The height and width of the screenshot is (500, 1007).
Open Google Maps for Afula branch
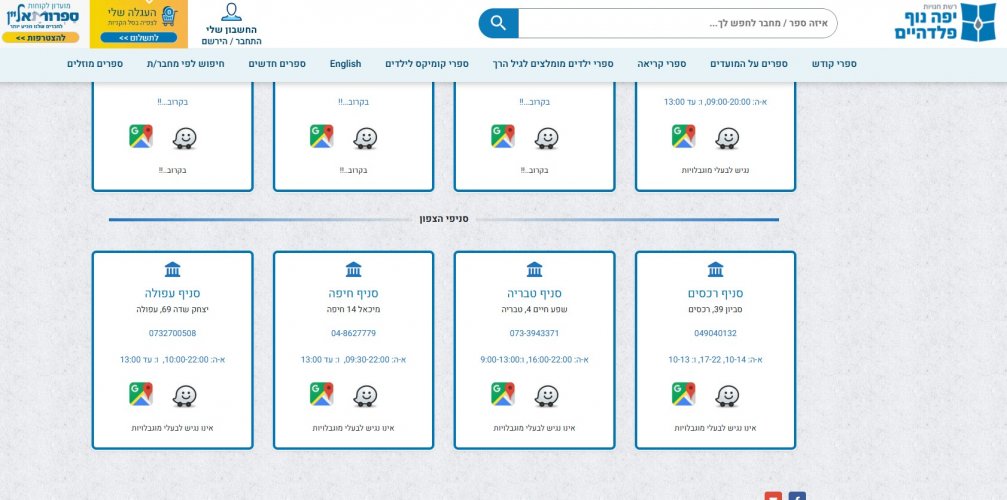[141, 394]
